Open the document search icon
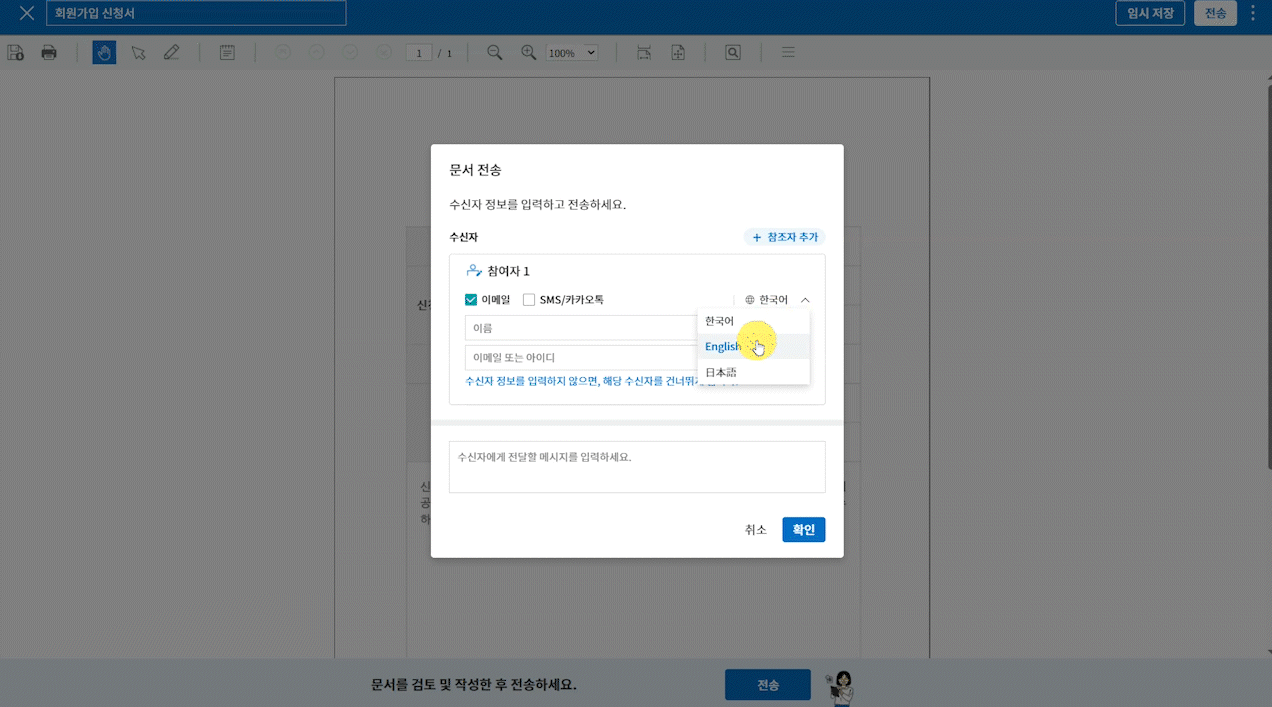The image size is (1272, 707). (x=733, y=53)
